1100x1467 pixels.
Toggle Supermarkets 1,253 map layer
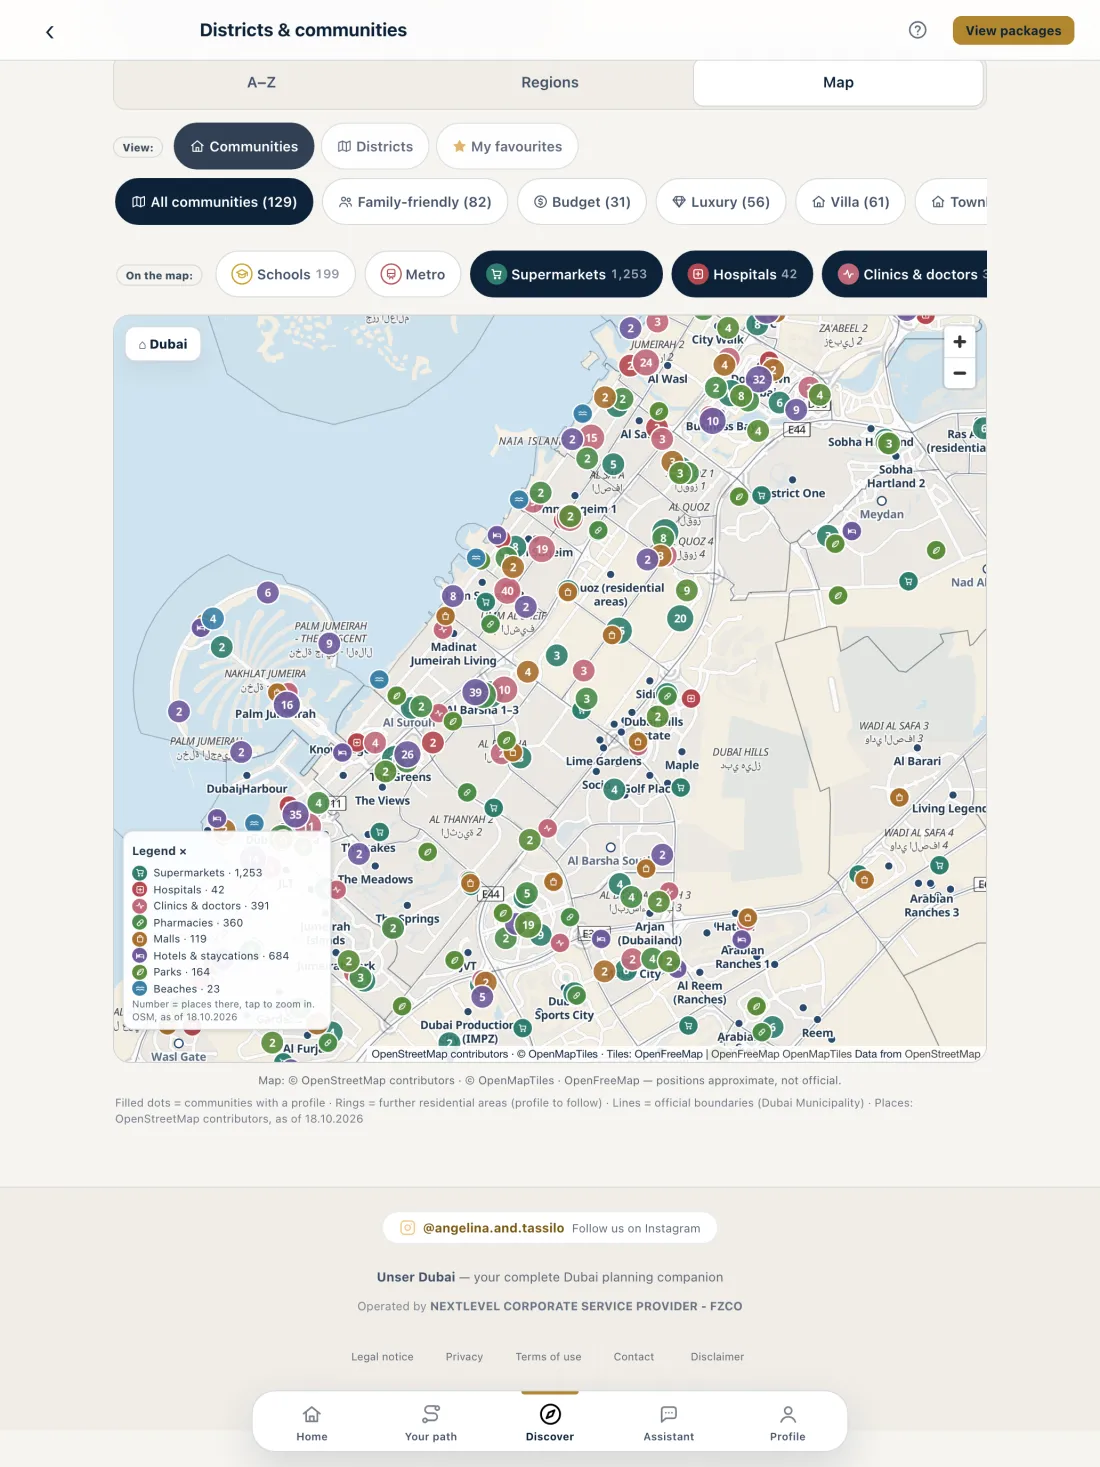tap(566, 274)
